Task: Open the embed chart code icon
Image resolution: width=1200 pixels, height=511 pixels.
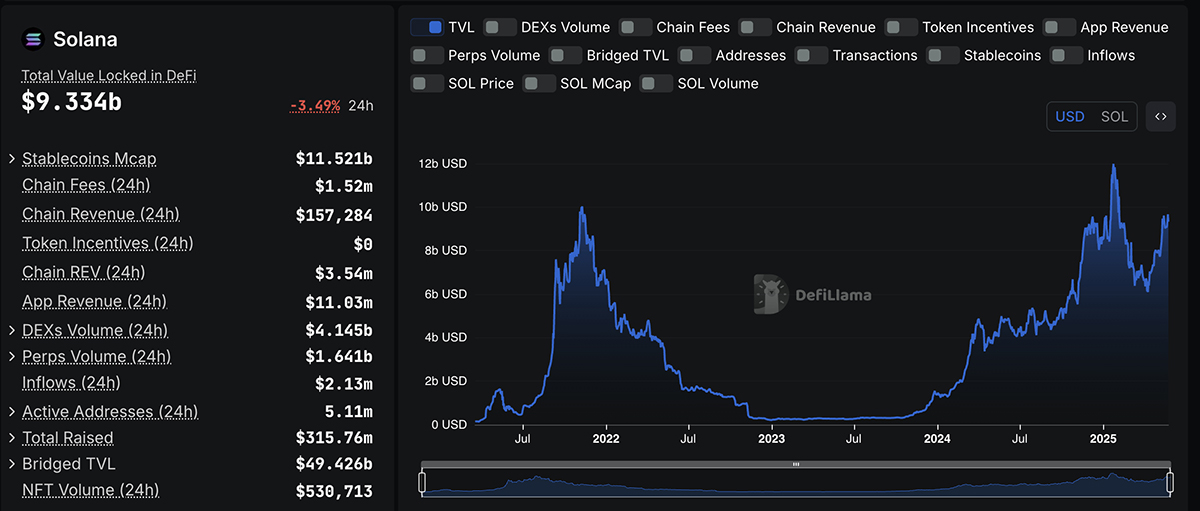Action: click(1161, 116)
